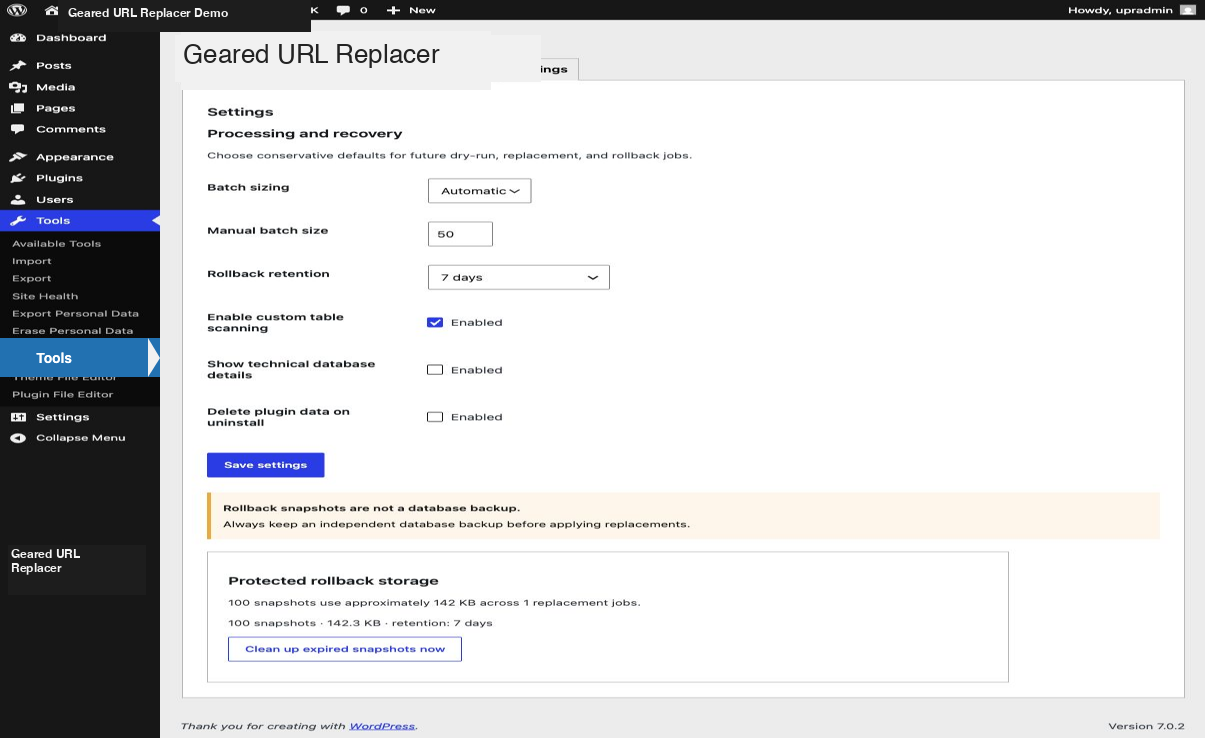
Task: Open Erase Personal Data submenu item
Action: coord(73,330)
